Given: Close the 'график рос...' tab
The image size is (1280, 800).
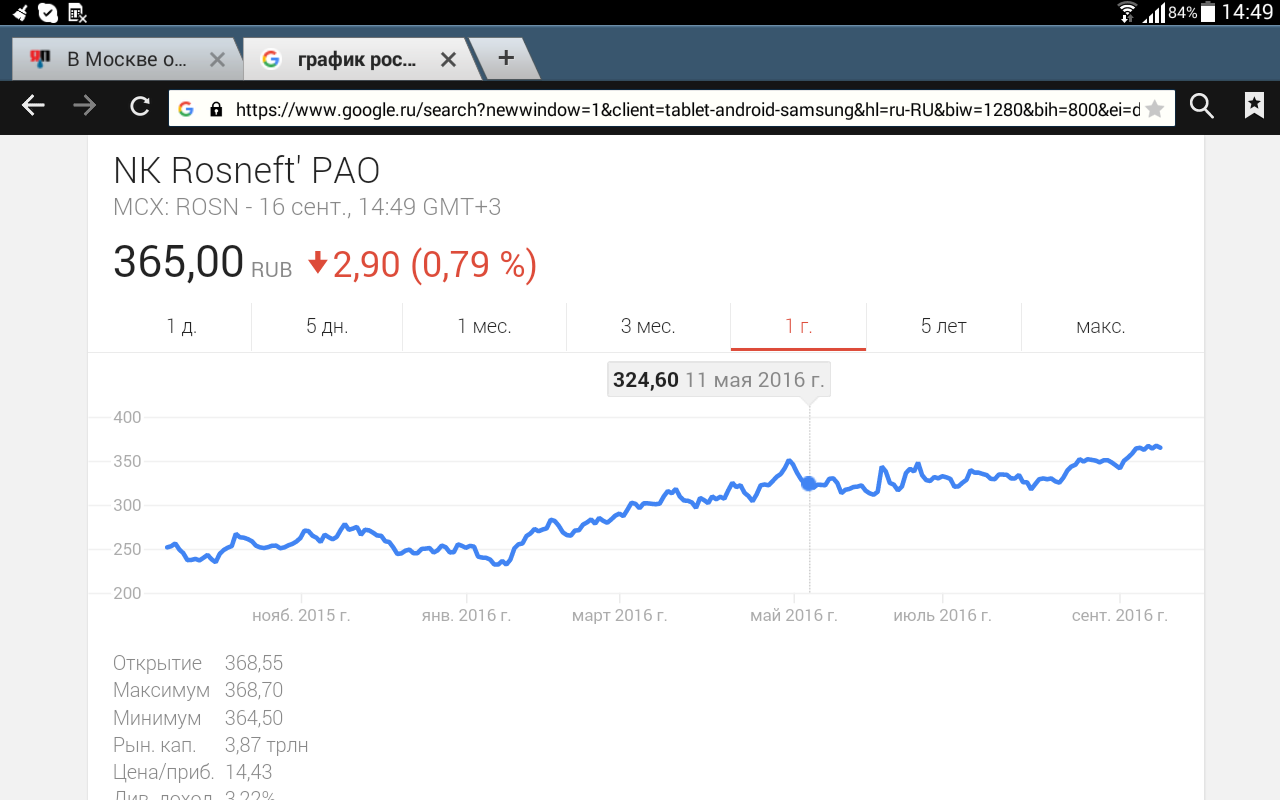Looking at the screenshot, I should 448,60.
